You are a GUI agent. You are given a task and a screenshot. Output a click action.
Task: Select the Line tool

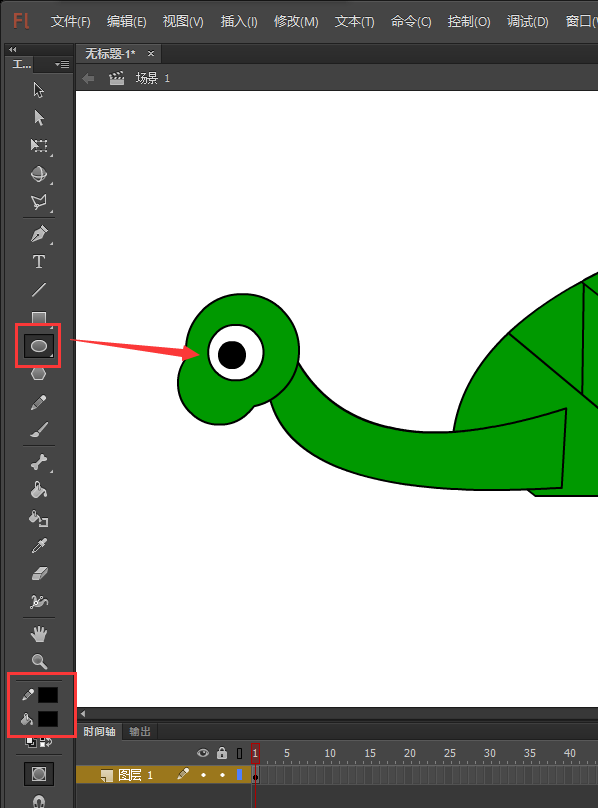39,290
